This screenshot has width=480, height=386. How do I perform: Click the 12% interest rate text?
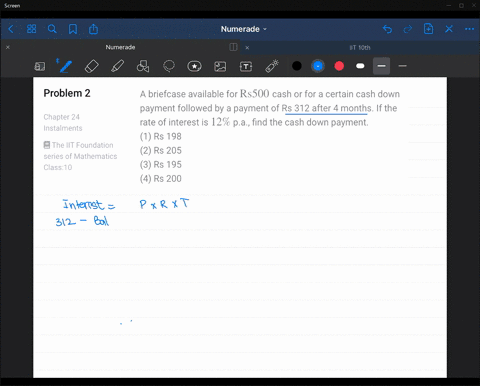(220, 122)
